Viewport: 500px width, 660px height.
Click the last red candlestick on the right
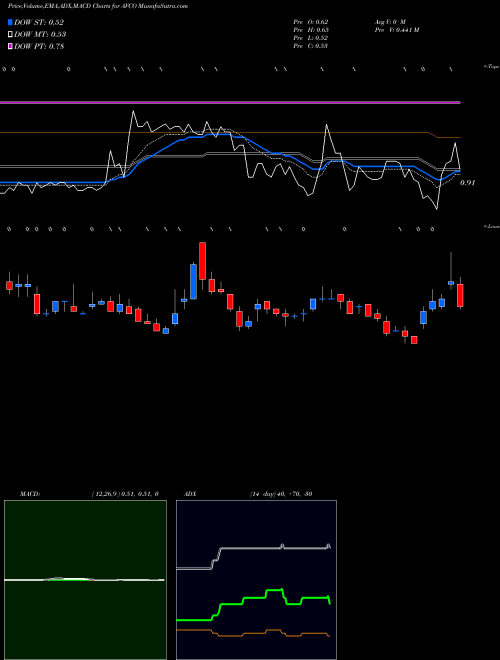(x=460, y=295)
